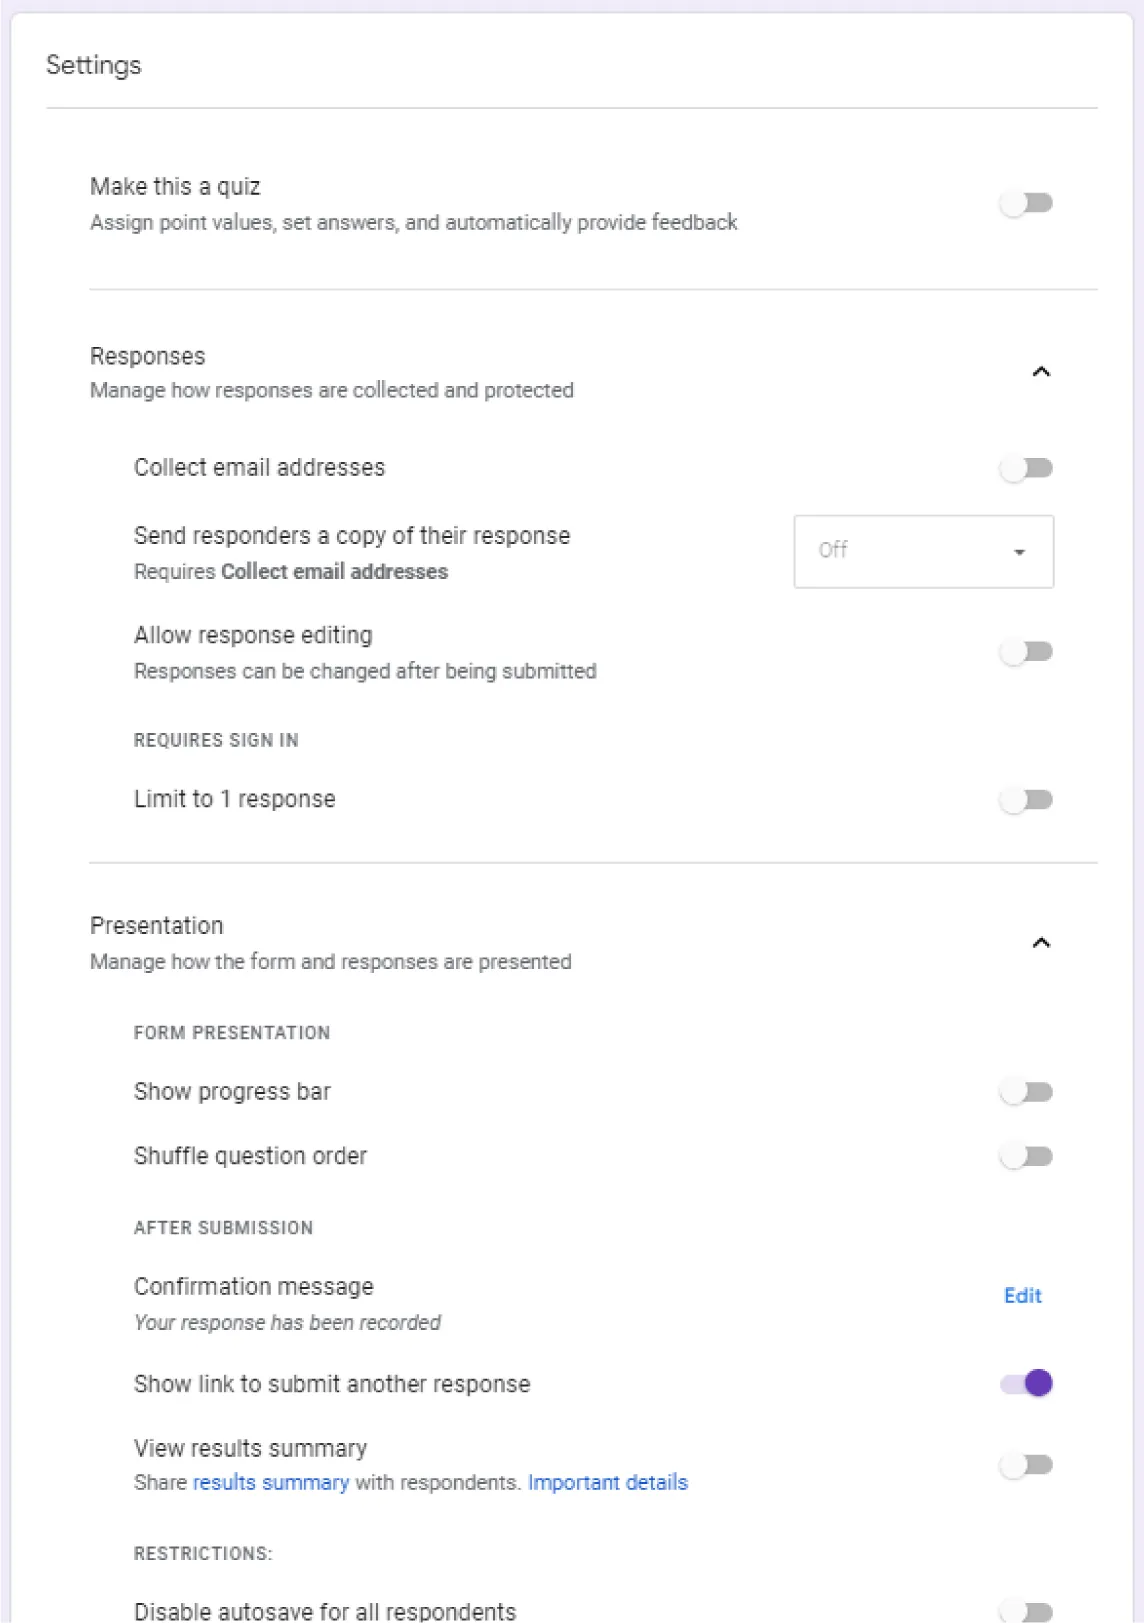Click the Presentation section title

[156, 926]
